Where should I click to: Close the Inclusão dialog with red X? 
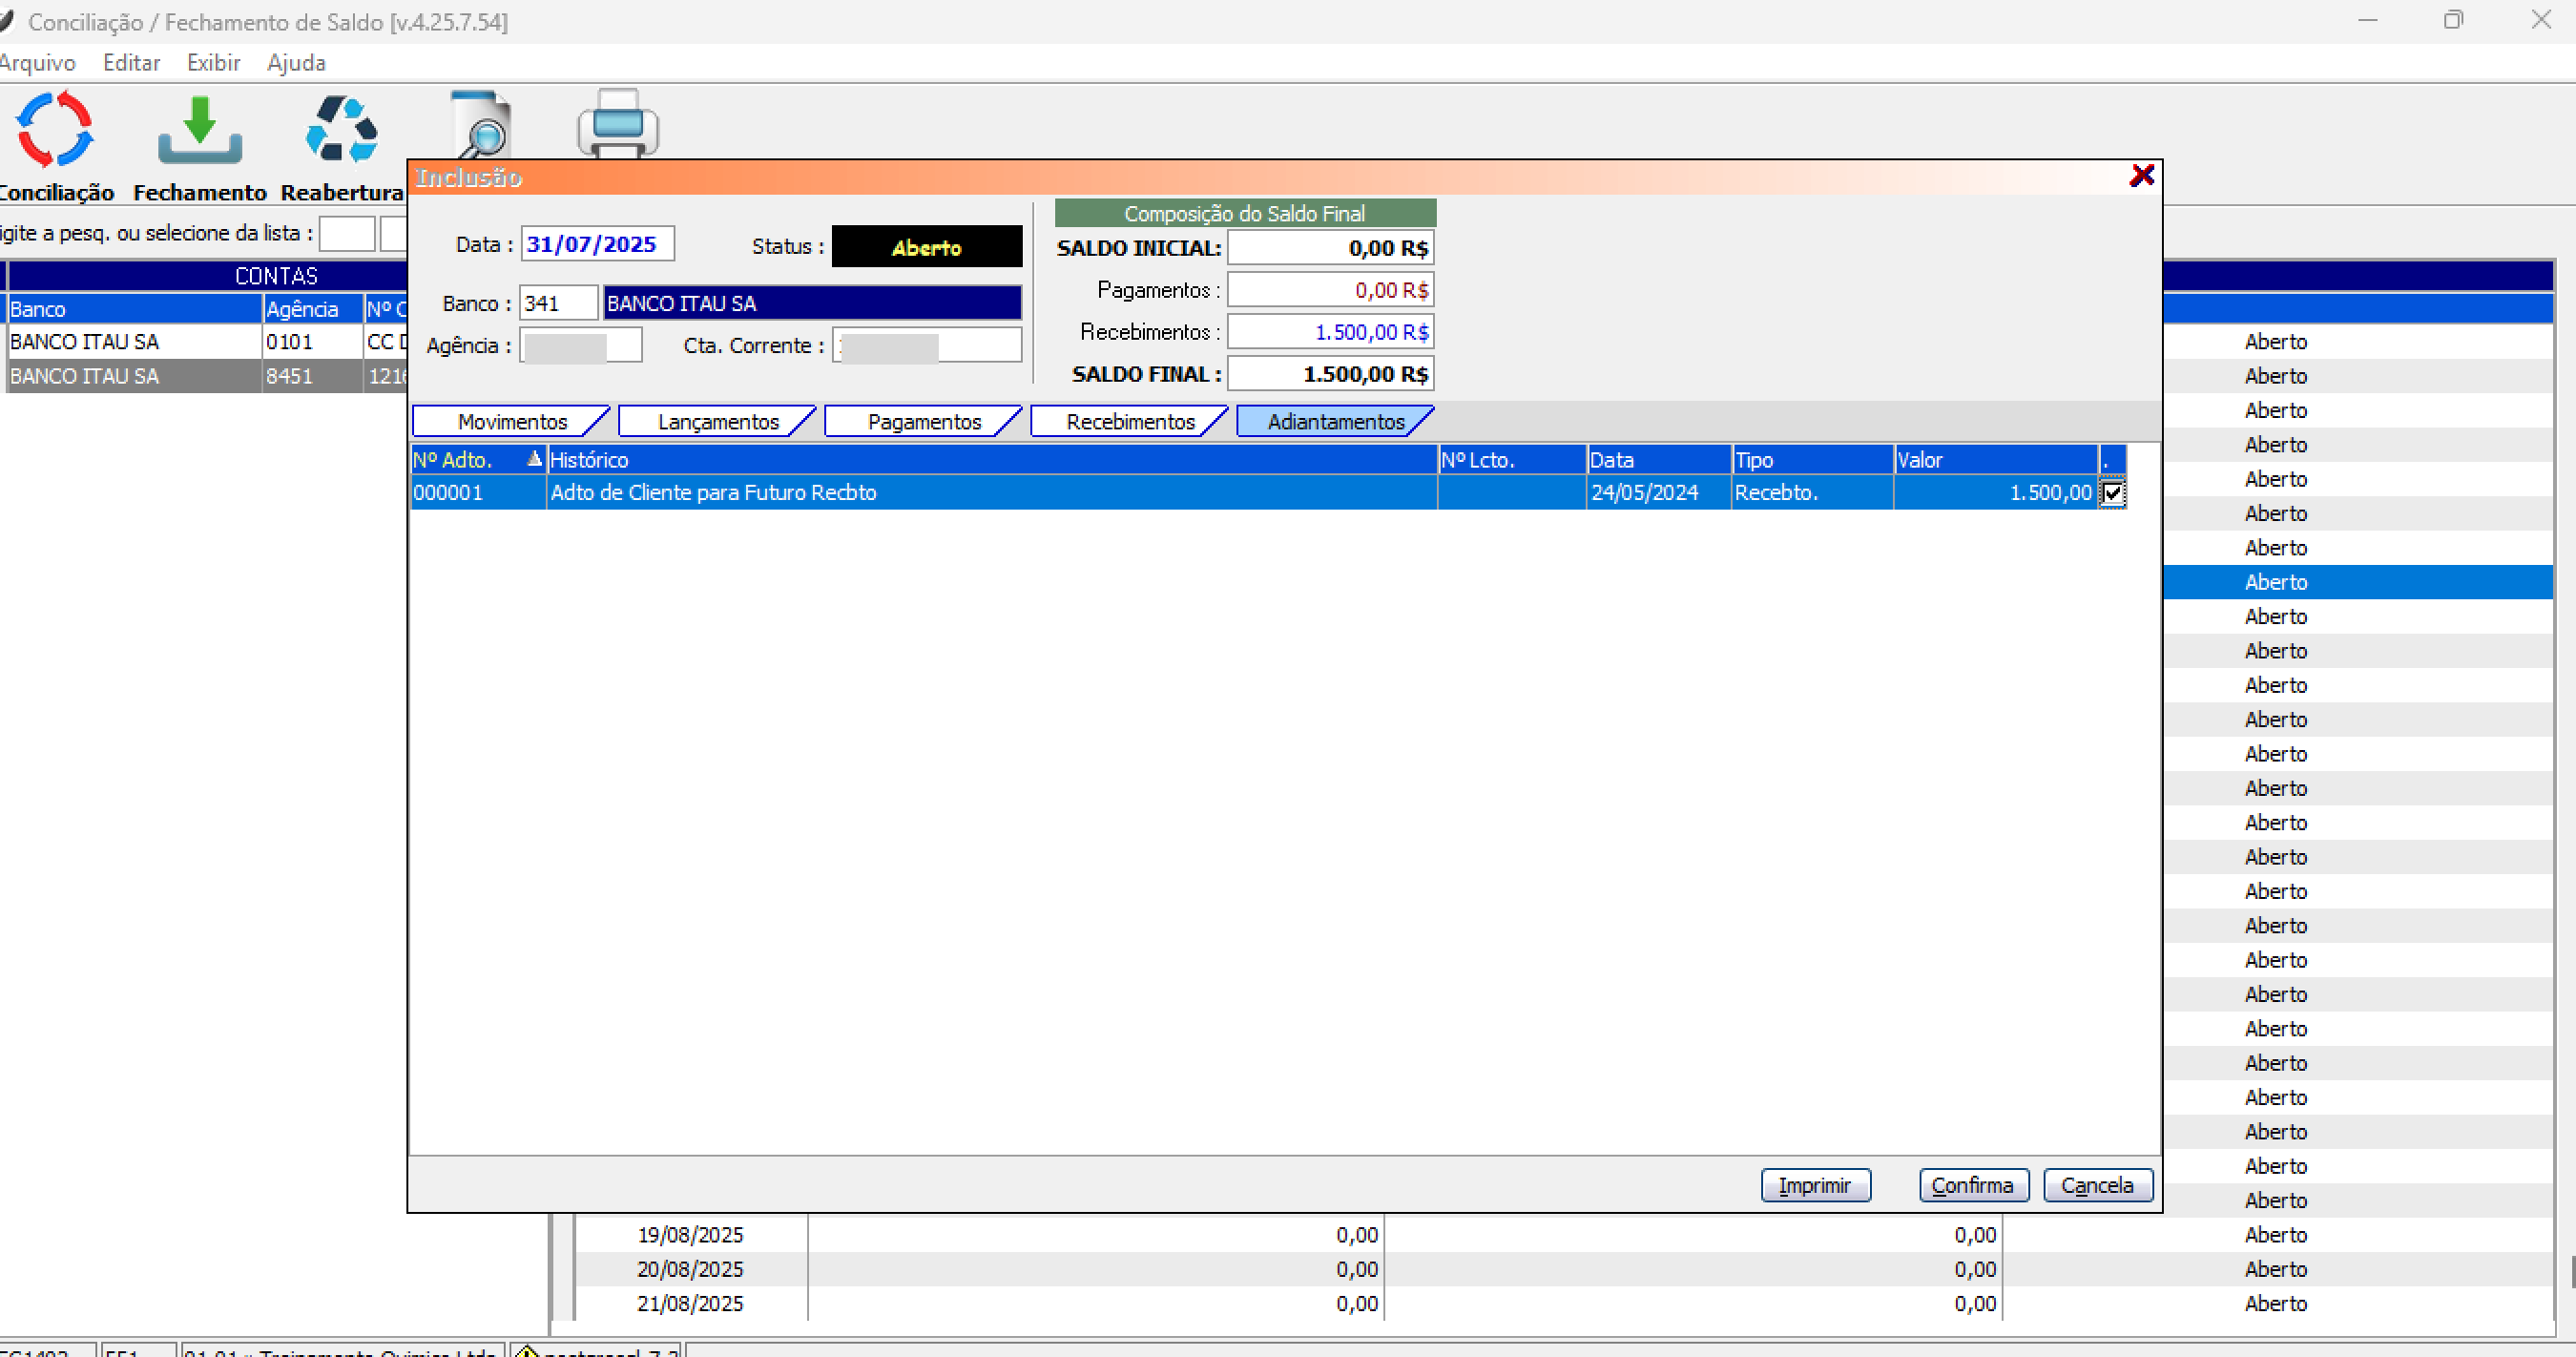(x=2141, y=176)
